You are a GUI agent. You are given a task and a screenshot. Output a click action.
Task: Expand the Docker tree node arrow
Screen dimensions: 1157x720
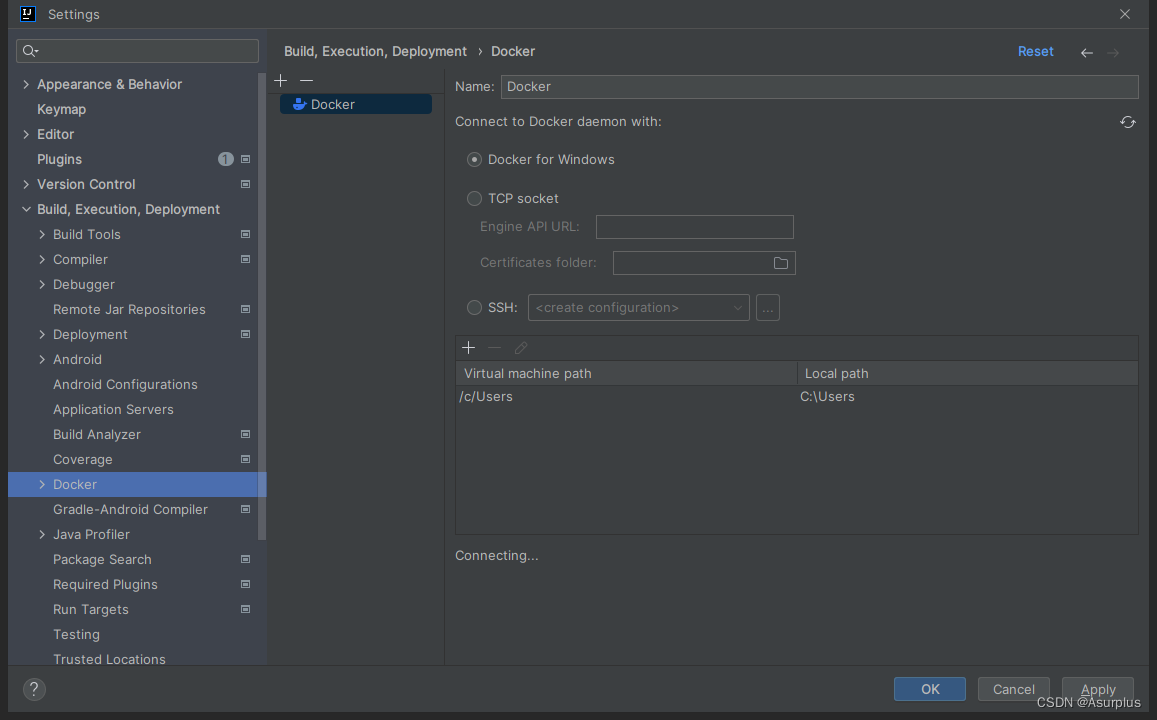click(x=42, y=485)
